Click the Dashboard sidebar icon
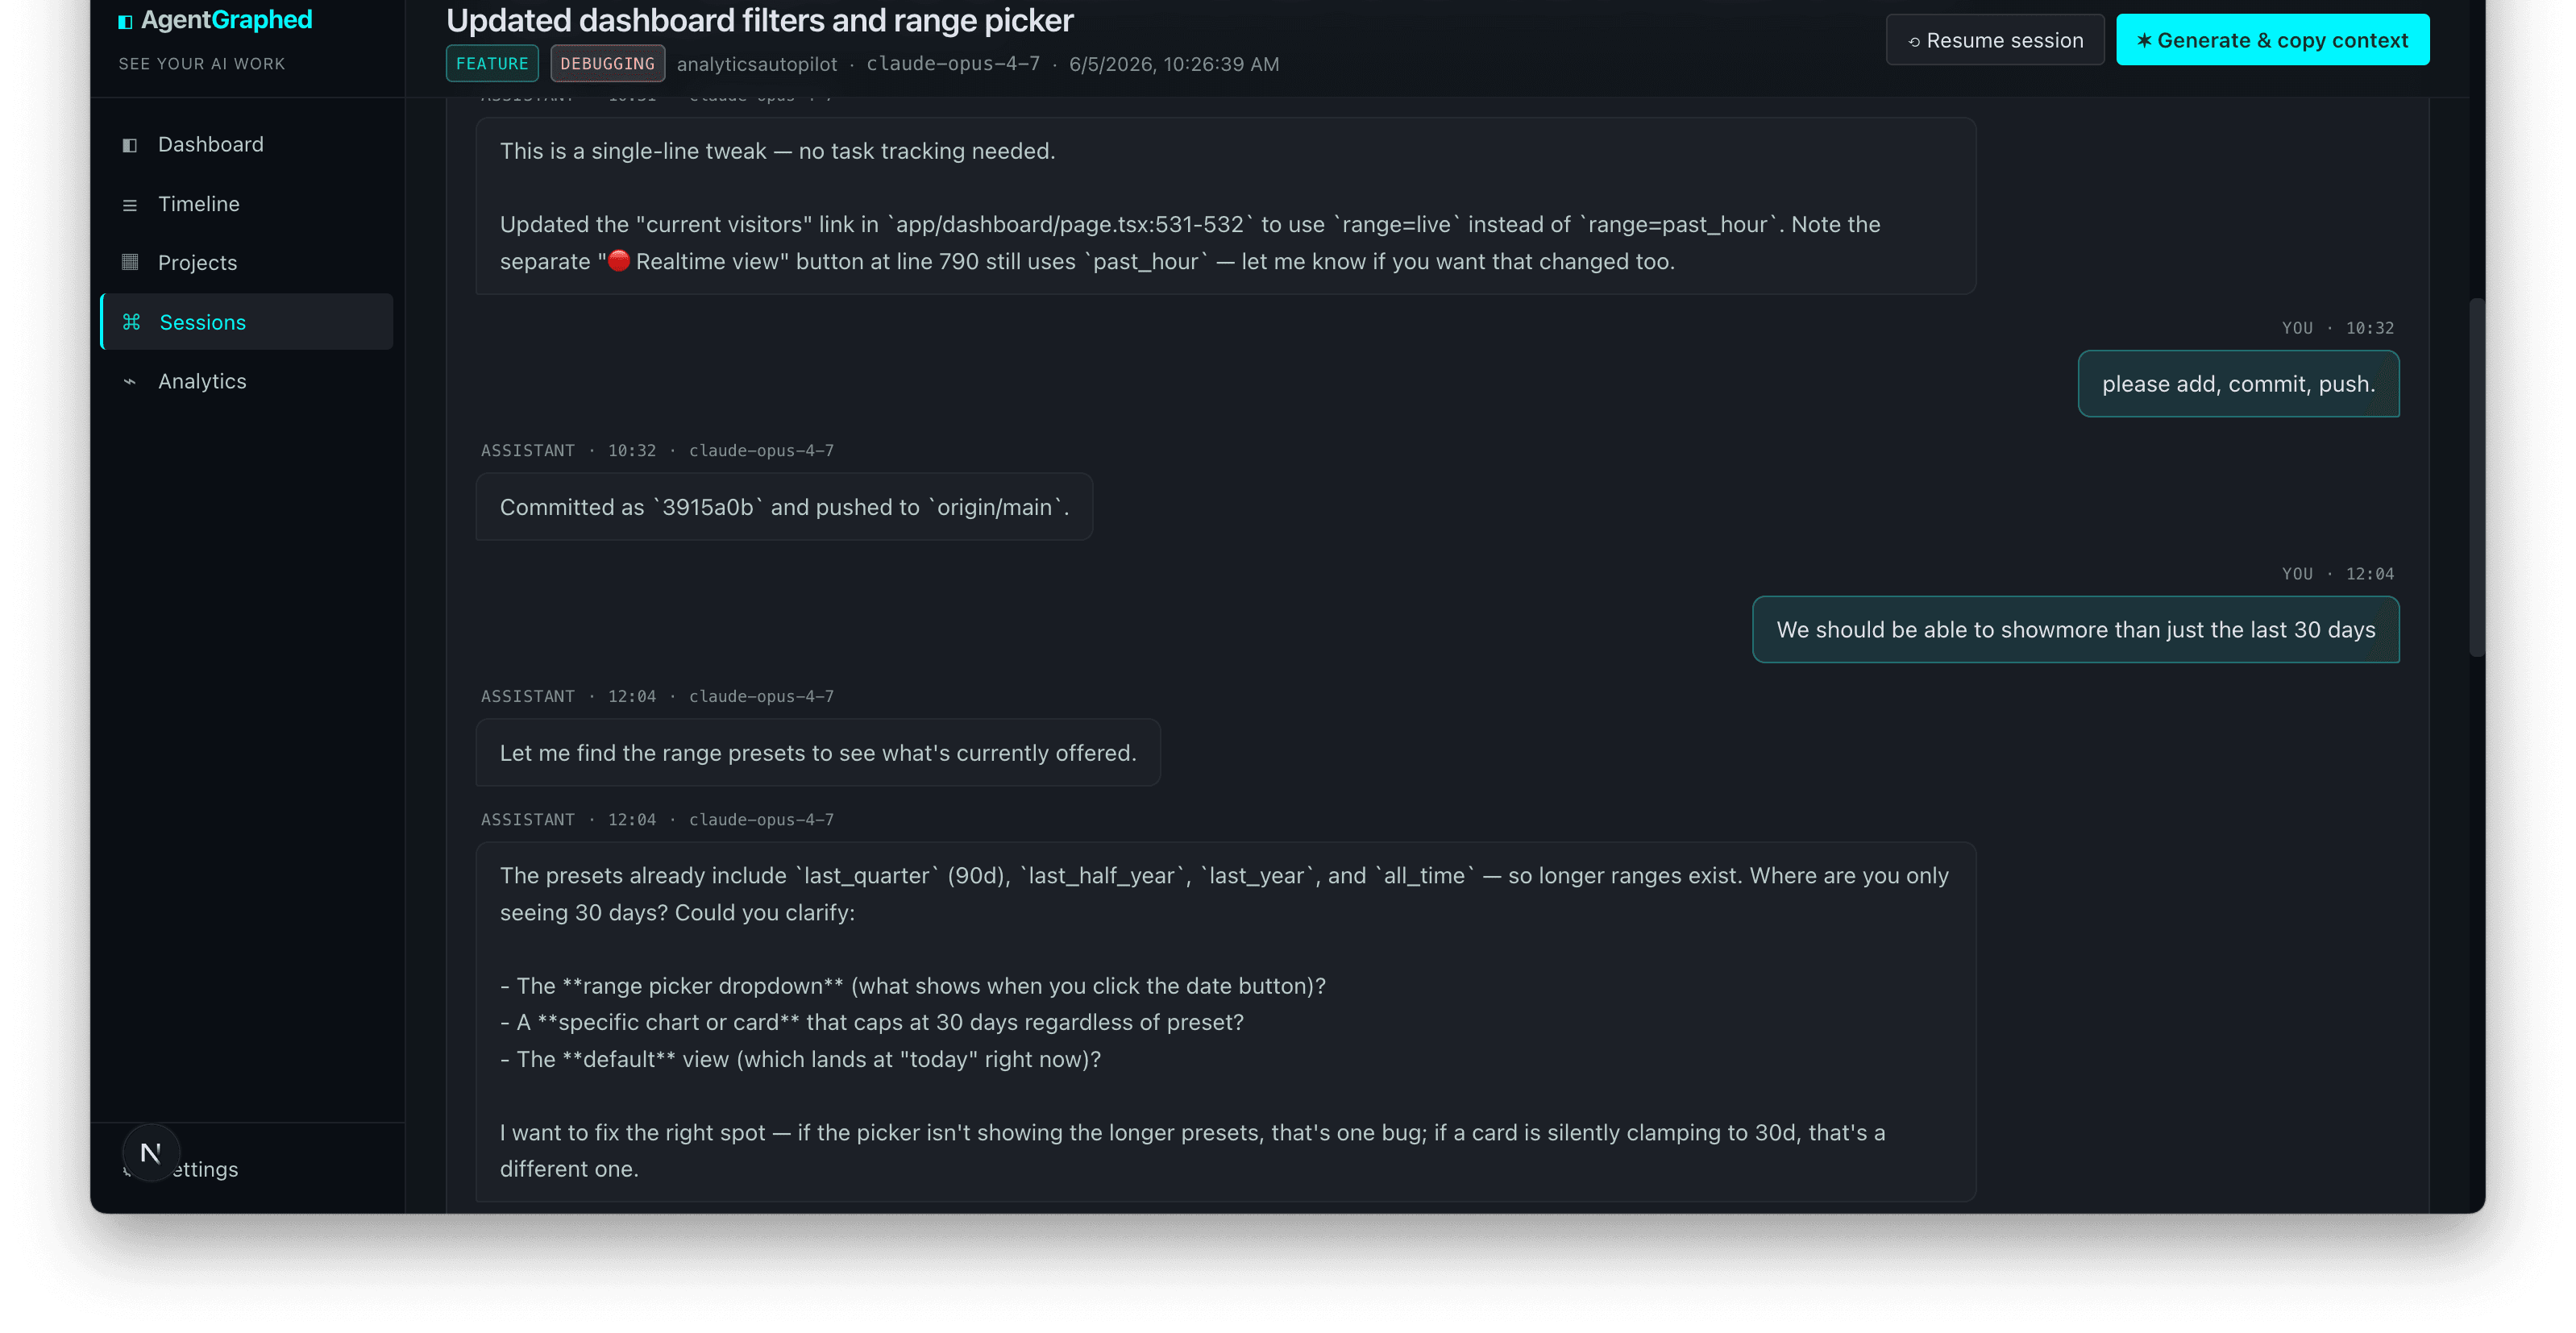2576x1333 pixels. (130, 145)
